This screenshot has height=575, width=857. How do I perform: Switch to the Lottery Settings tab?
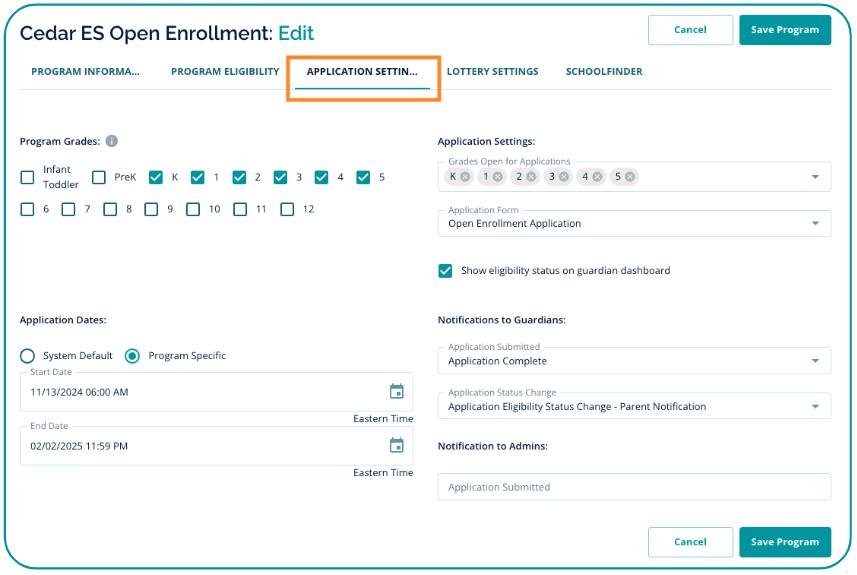point(492,72)
